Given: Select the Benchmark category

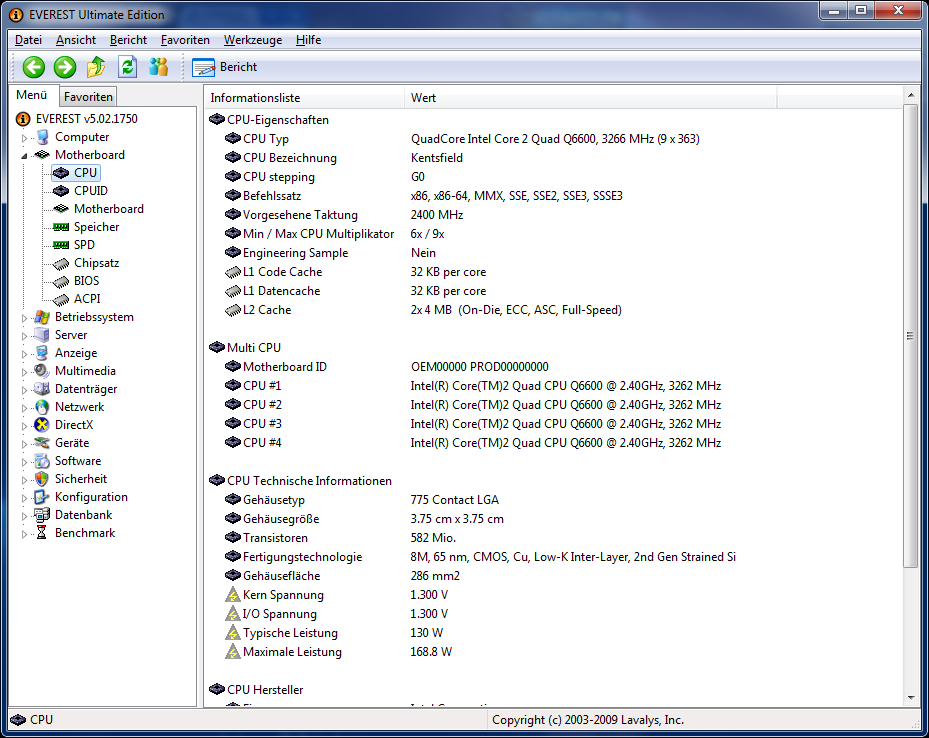Looking at the screenshot, I should (85, 532).
